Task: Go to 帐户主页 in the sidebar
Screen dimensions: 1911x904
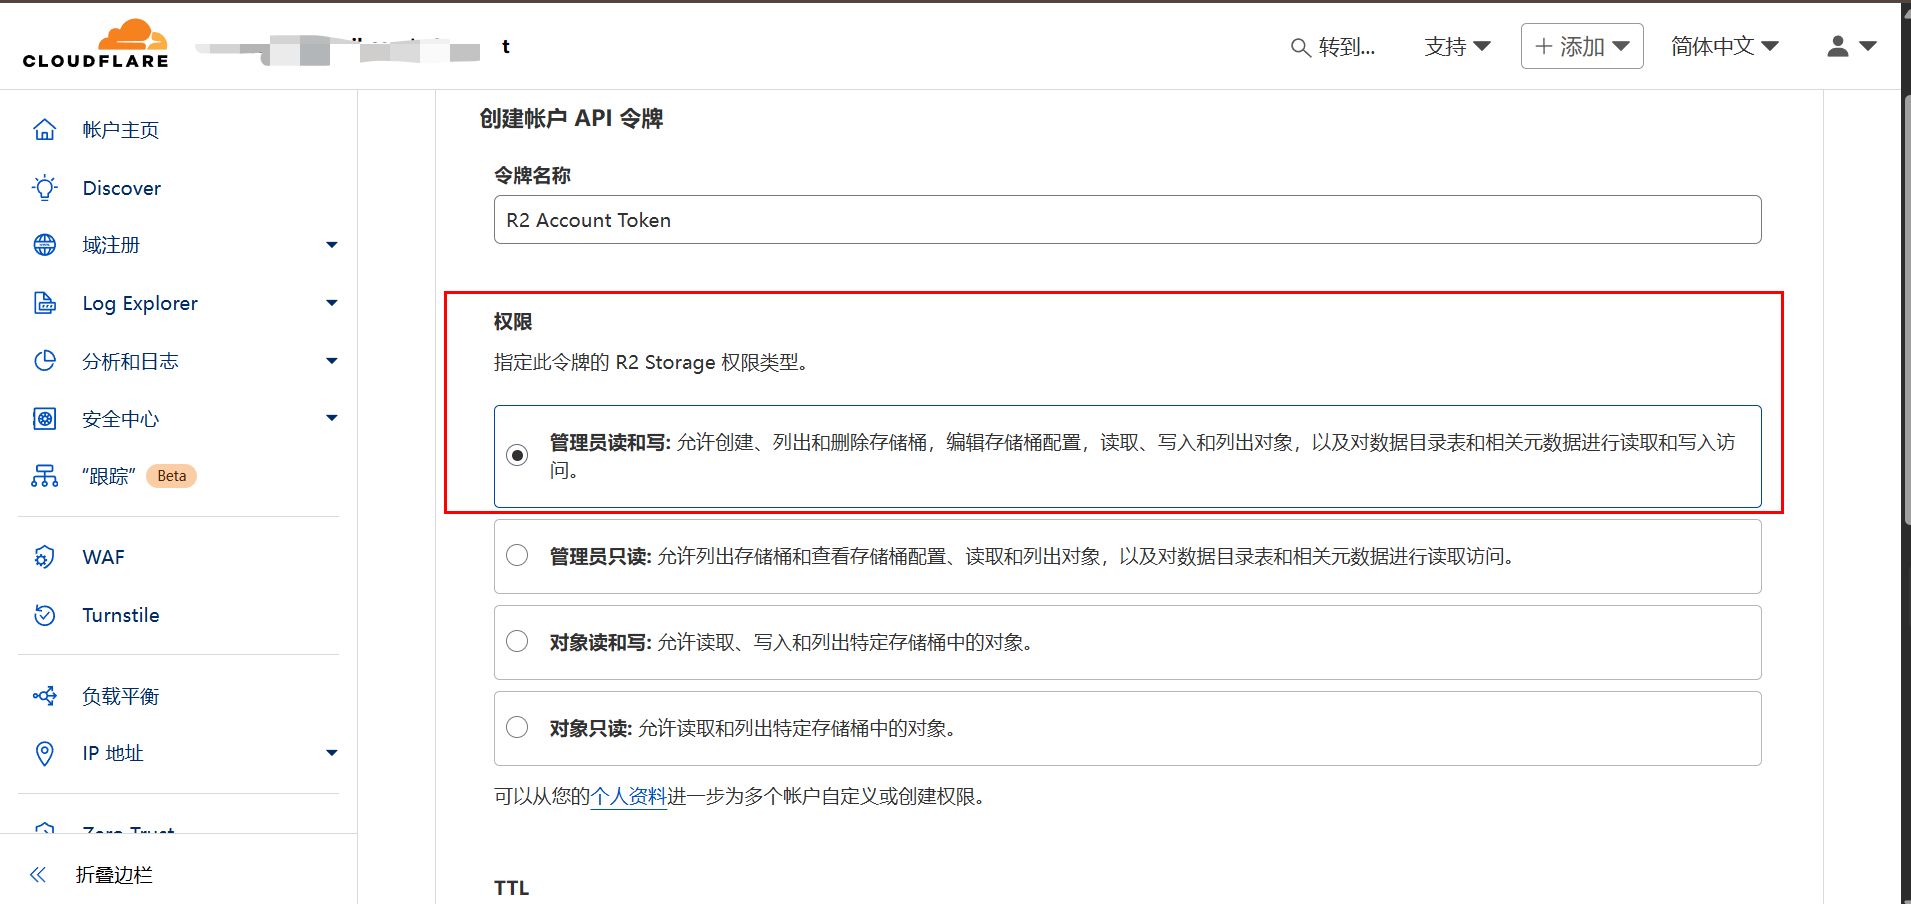Action: pyautogui.click(x=121, y=130)
